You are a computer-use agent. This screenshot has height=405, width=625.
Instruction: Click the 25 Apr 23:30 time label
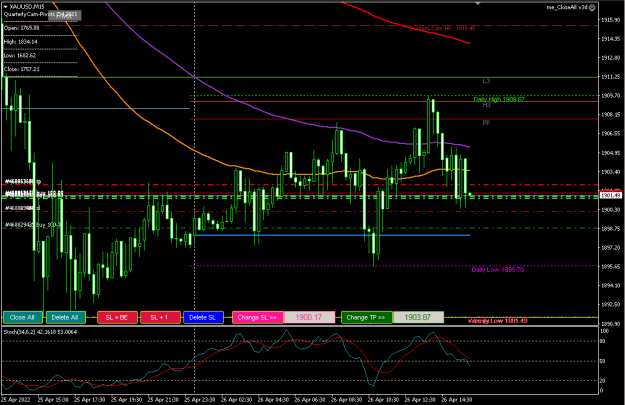[200, 399]
